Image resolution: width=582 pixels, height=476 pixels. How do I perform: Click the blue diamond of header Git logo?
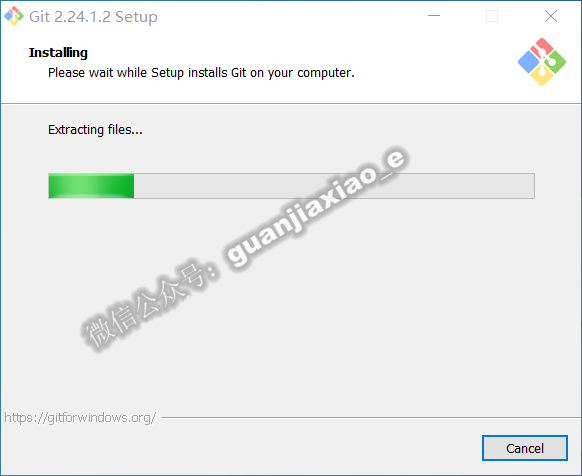(x=529, y=62)
